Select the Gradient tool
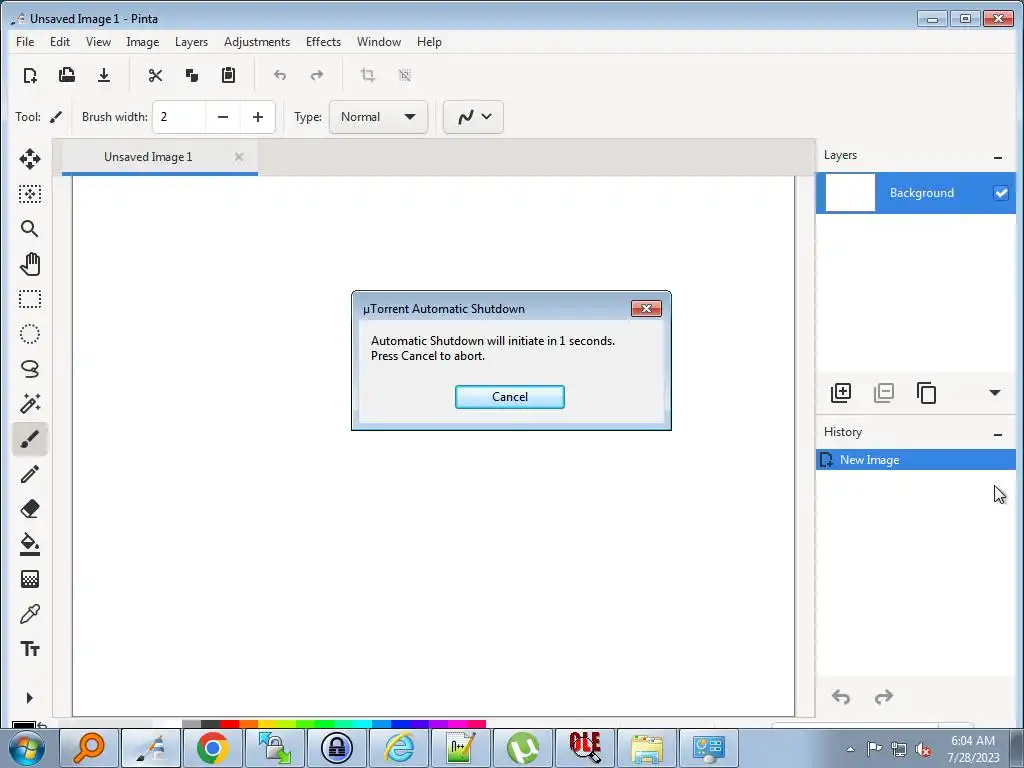Viewport: 1024px width, 768px height. 30,579
